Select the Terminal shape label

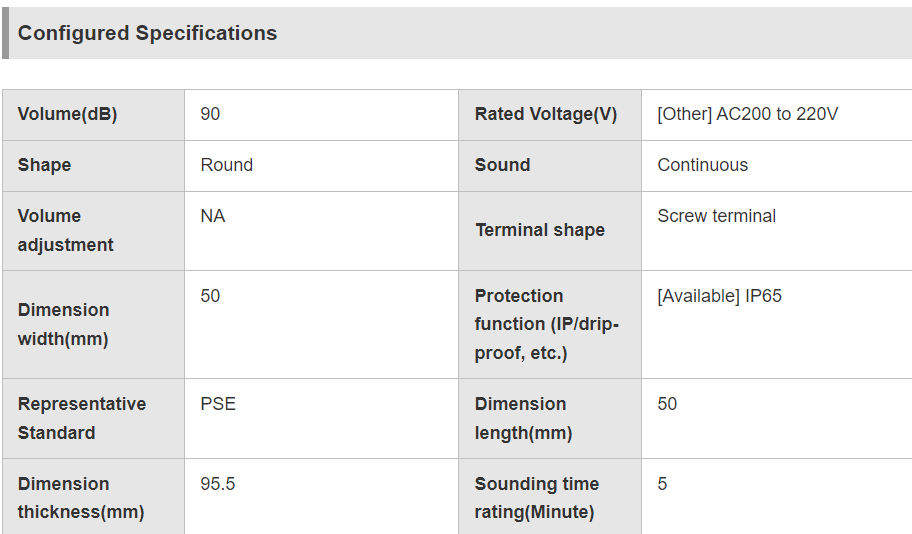(540, 230)
